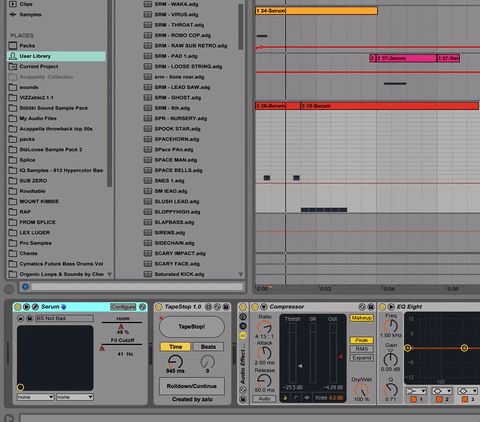Click the 945 ms time knob
Viewport: 480px width, 422px height.
(175, 362)
